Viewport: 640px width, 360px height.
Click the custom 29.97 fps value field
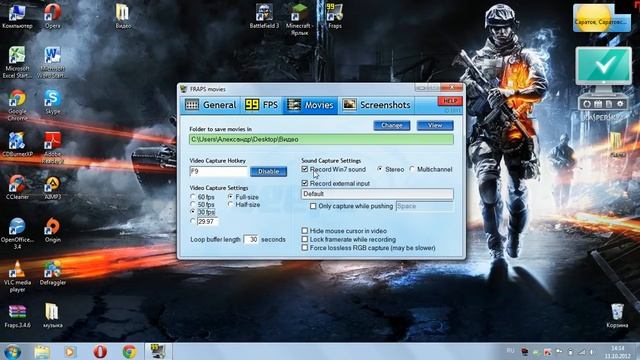click(x=207, y=221)
